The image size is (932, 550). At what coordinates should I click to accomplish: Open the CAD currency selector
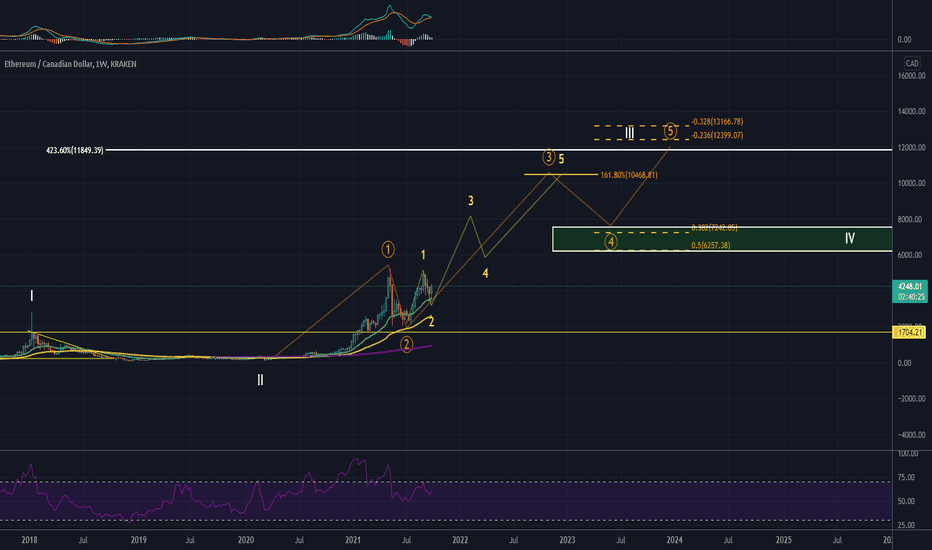click(912, 63)
